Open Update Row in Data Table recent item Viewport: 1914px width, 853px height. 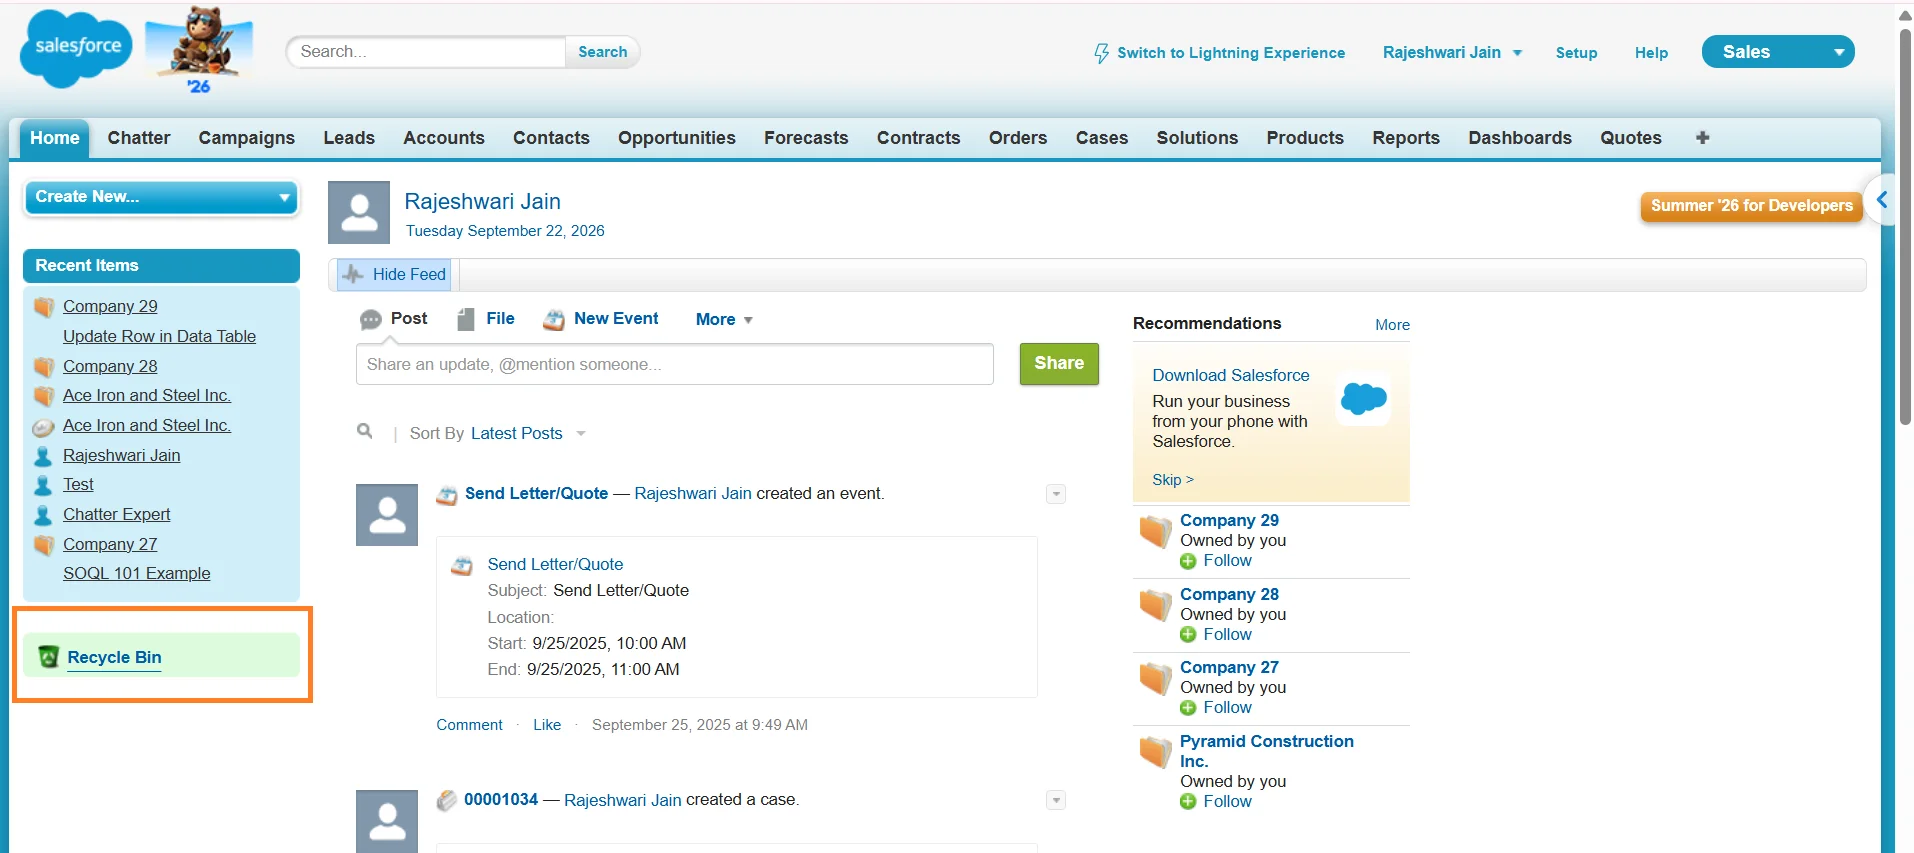pos(159,336)
